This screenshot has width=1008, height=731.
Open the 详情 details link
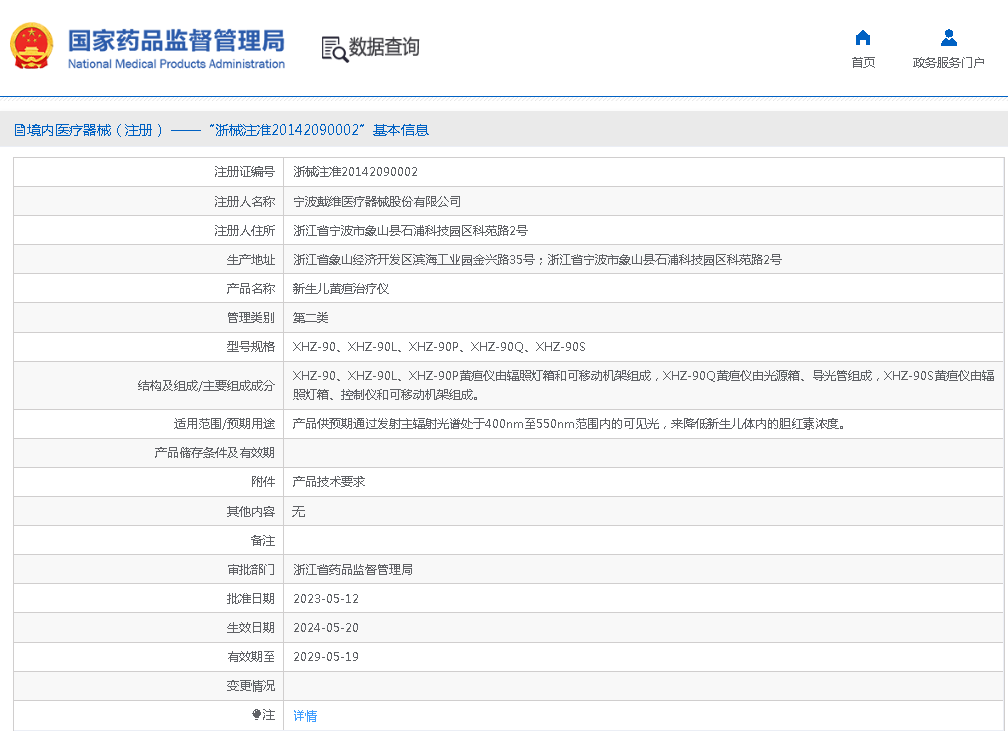[x=305, y=716]
